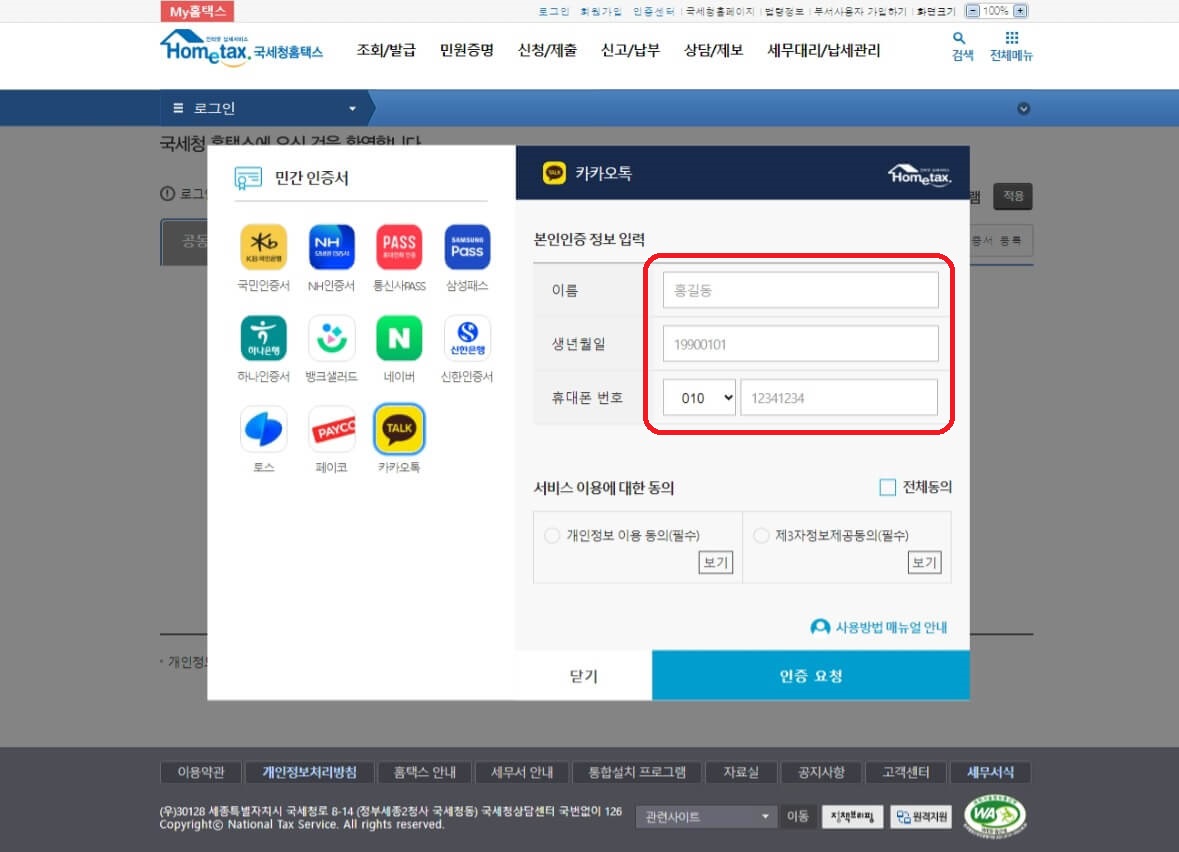This screenshot has width=1179, height=852.
Task: Select the 카카오톡 TALK icon
Action: click(x=399, y=429)
